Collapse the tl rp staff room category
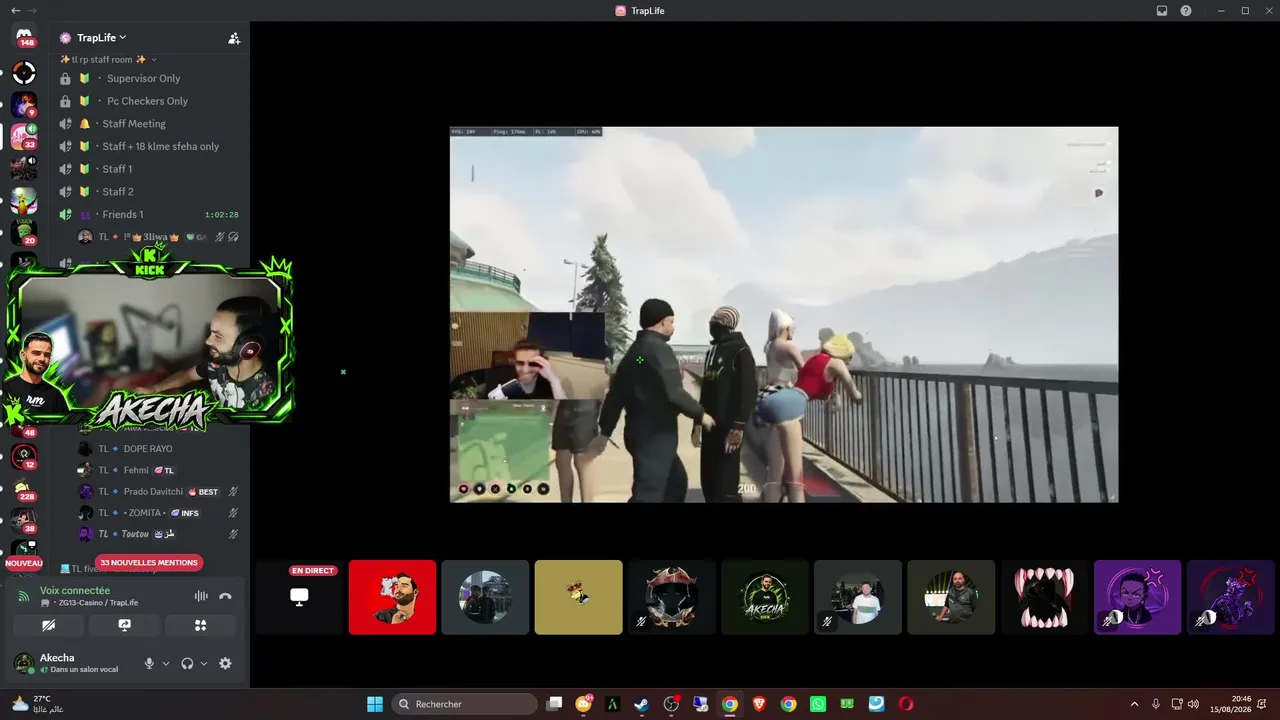Image resolution: width=1280 pixels, height=720 pixels. pos(108,59)
